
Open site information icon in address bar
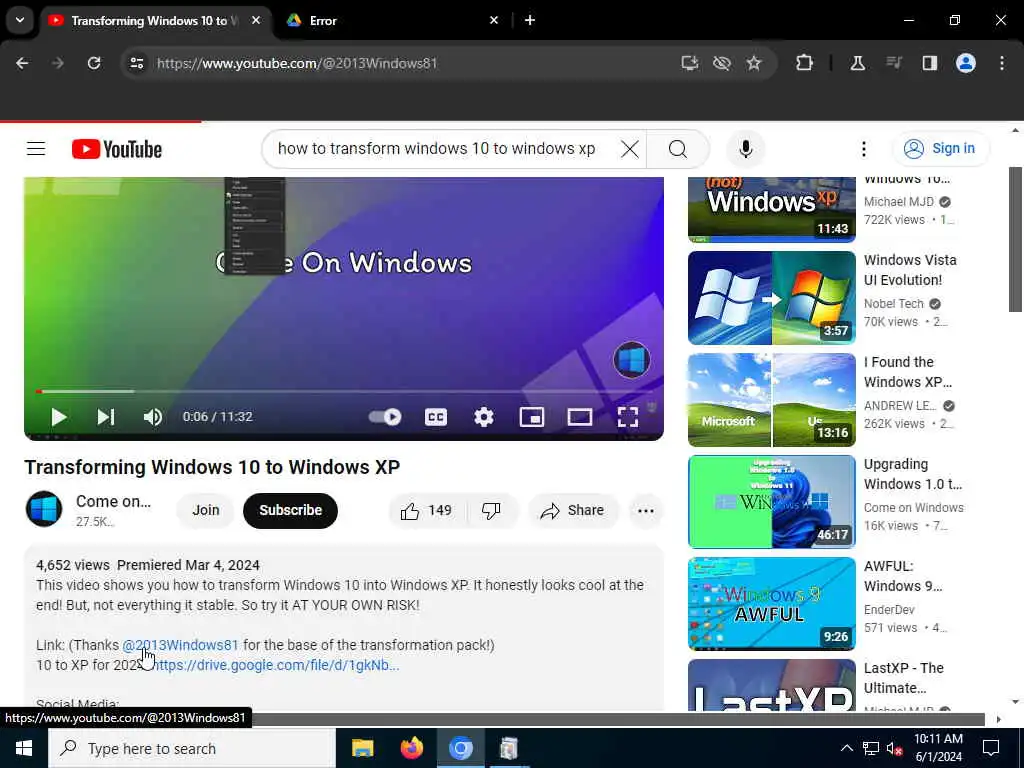pyautogui.click(x=136, y=63)
